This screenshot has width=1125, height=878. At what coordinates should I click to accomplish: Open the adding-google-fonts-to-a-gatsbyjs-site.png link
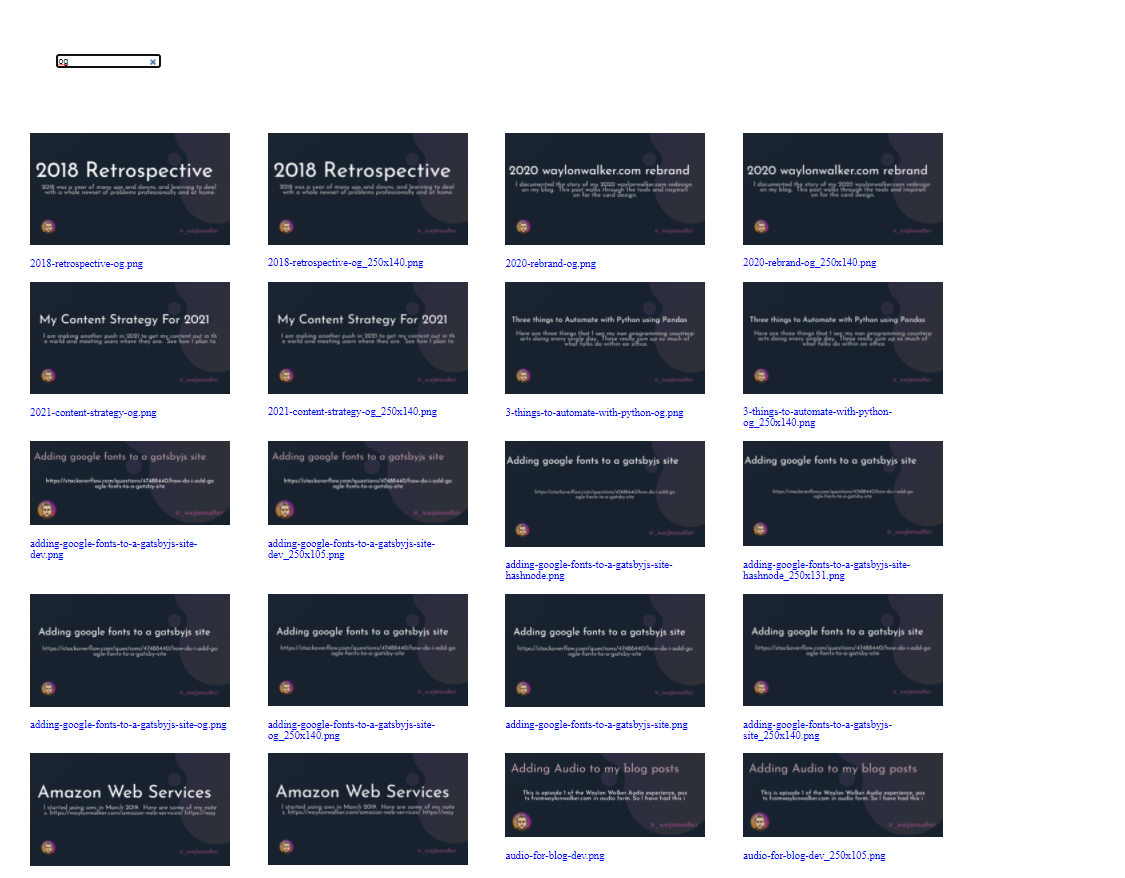(596, 725)
